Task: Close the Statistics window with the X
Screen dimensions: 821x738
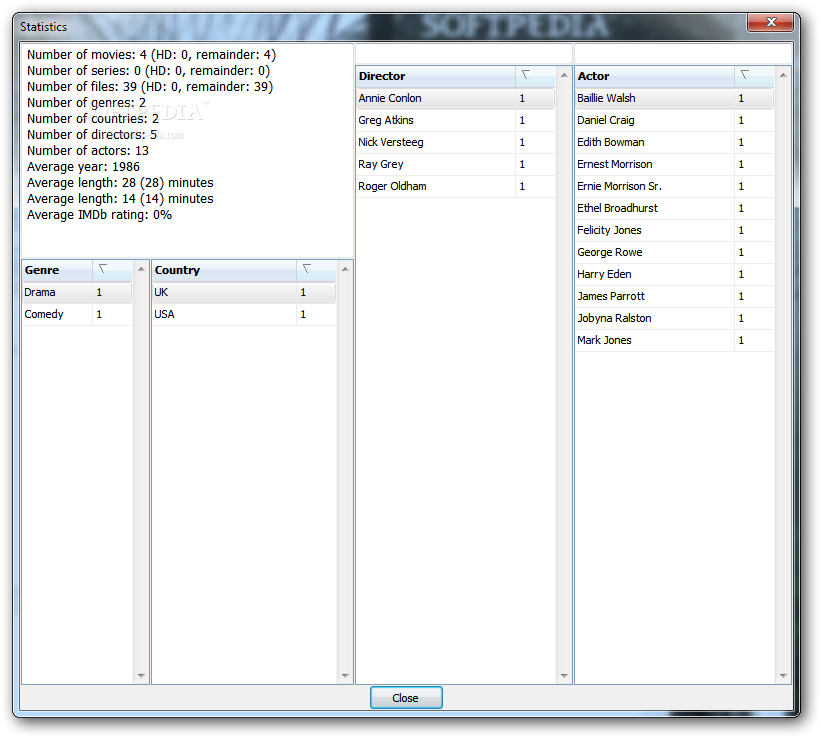Action: pos(770,22)
